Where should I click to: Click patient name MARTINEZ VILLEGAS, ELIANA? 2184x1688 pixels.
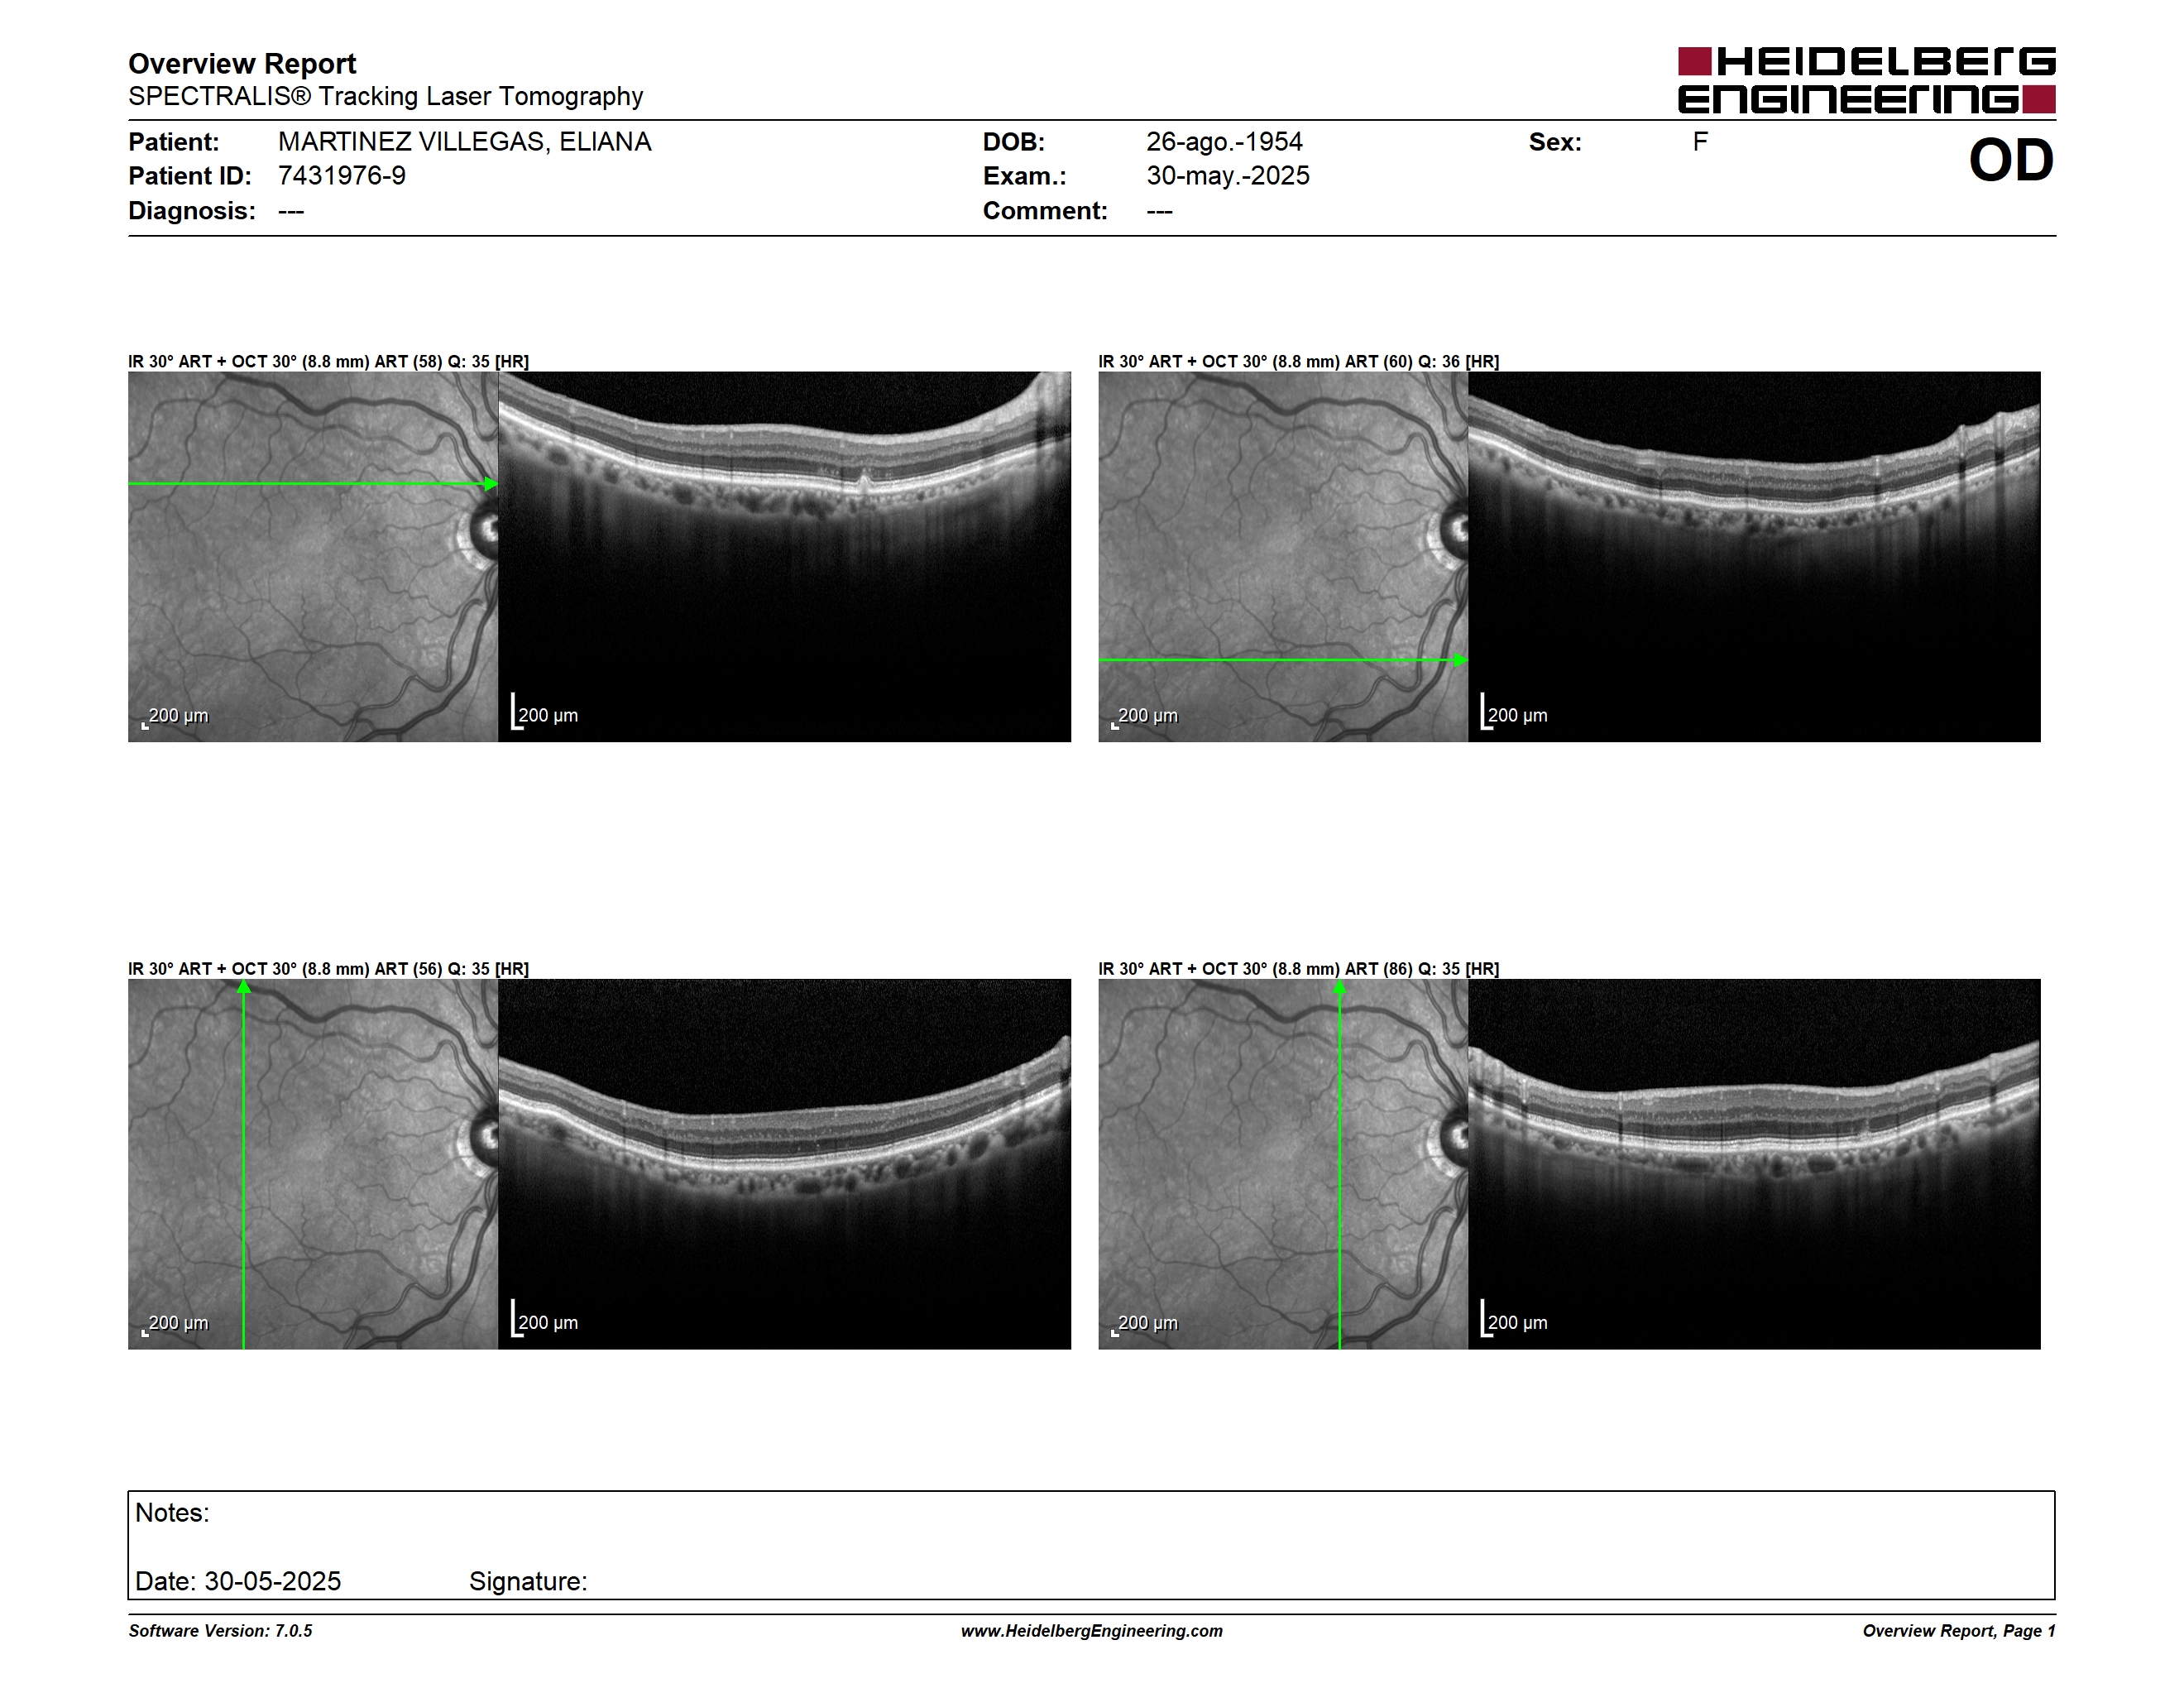click(464, 142)
